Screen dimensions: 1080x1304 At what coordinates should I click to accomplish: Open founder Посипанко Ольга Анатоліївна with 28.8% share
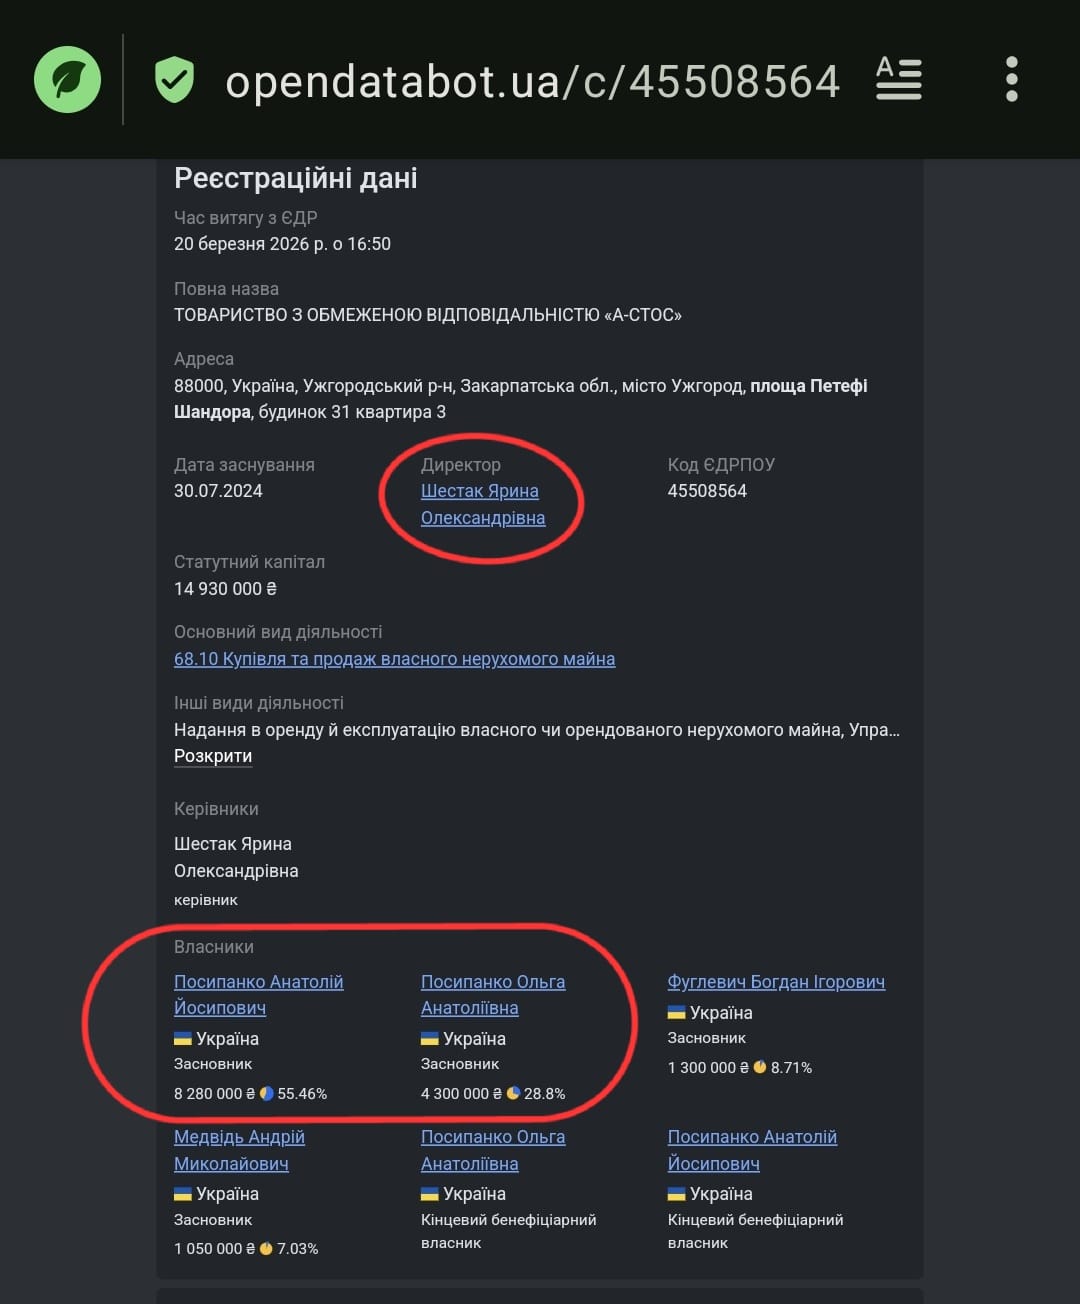(493, 994)
